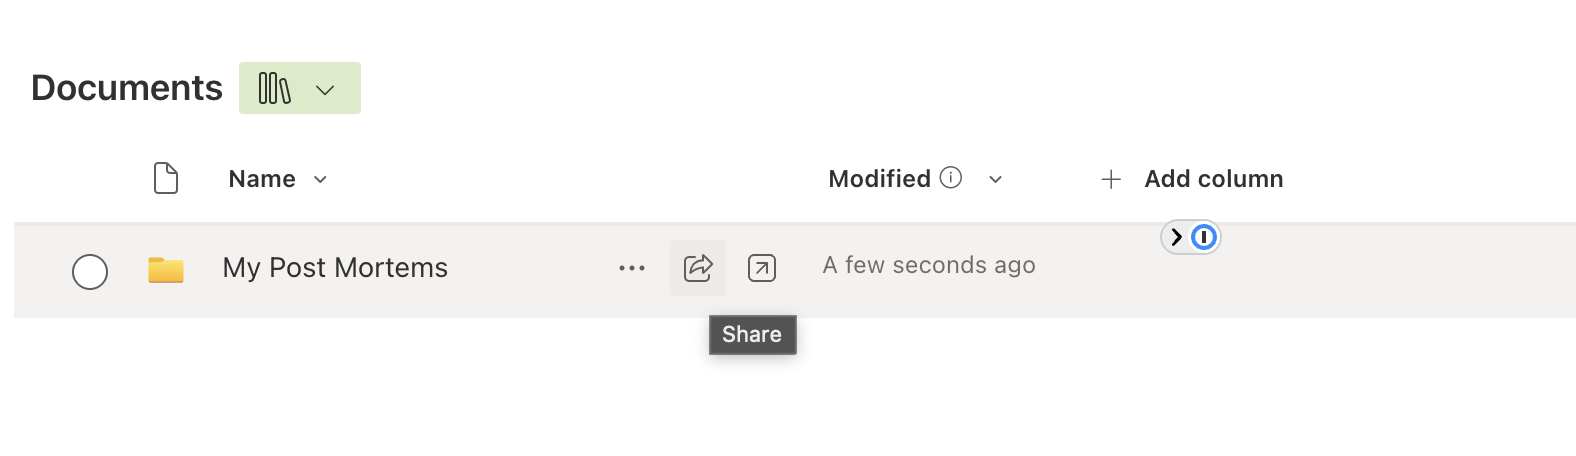Open the Modified column dropdown chevron

coord(995,180)
